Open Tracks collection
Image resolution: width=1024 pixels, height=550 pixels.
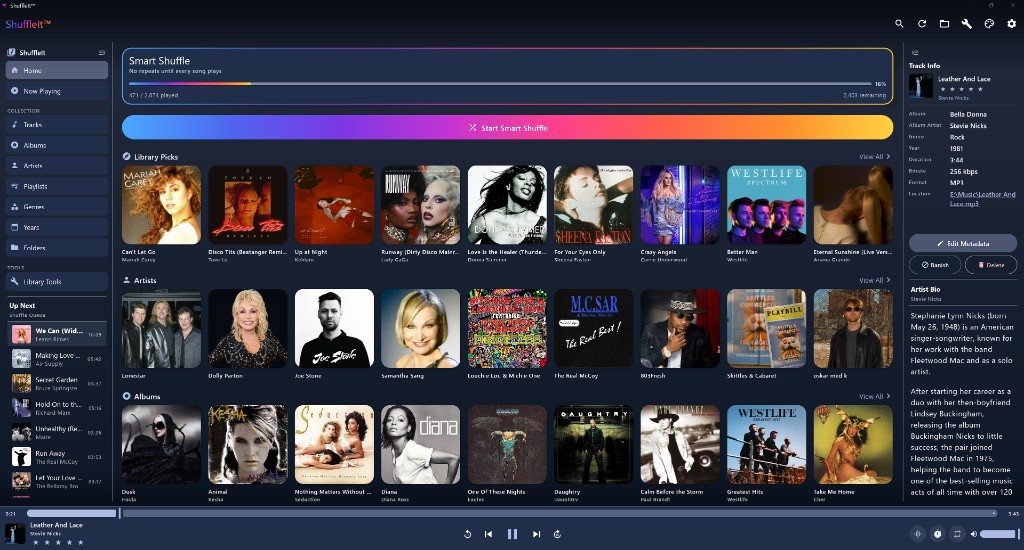point(57,125)
